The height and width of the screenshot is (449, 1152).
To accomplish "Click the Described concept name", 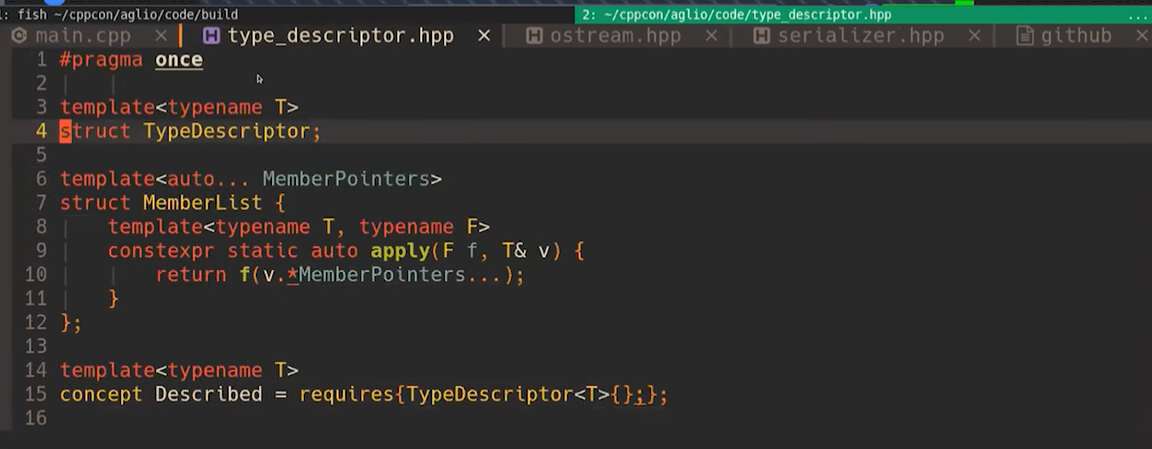I will point(208,394).
